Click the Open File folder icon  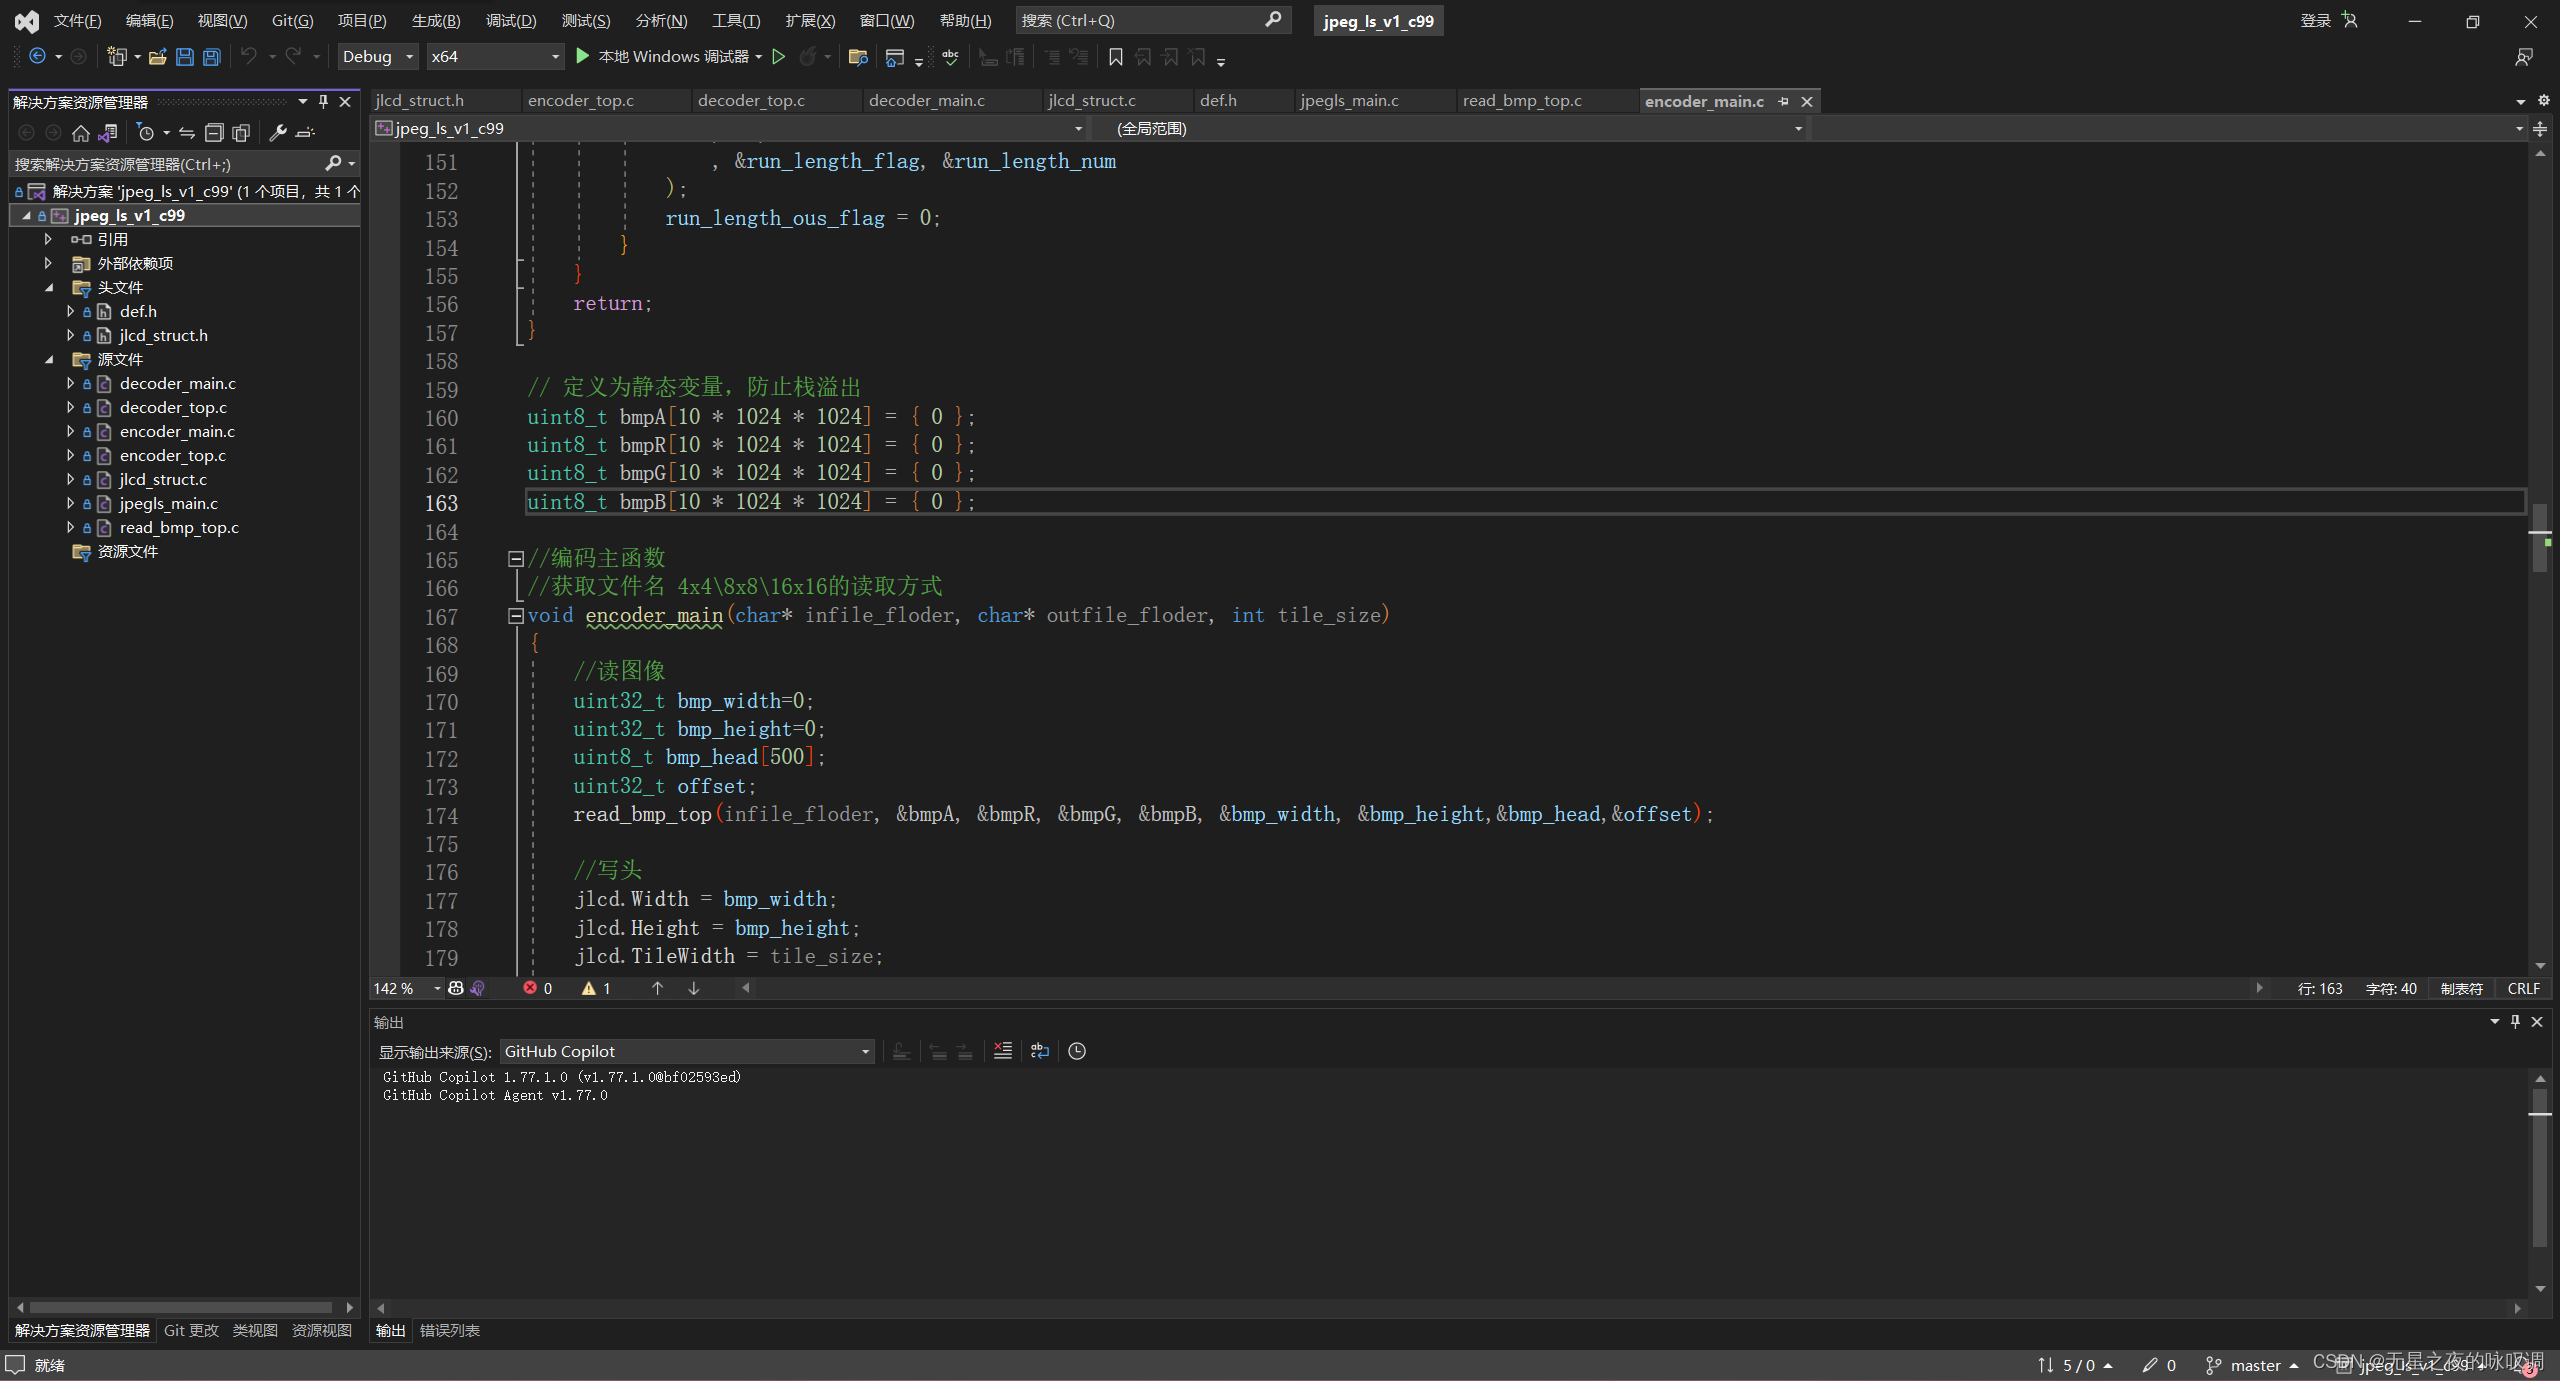pyautogui.click(x=157, y=57)
